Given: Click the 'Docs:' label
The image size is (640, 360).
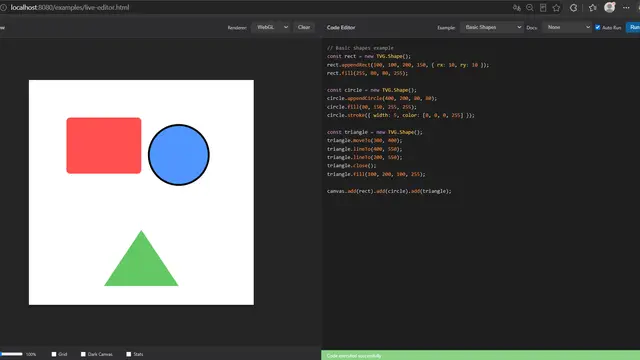Looking at the screenshot, I should click(x=532, y=28).
